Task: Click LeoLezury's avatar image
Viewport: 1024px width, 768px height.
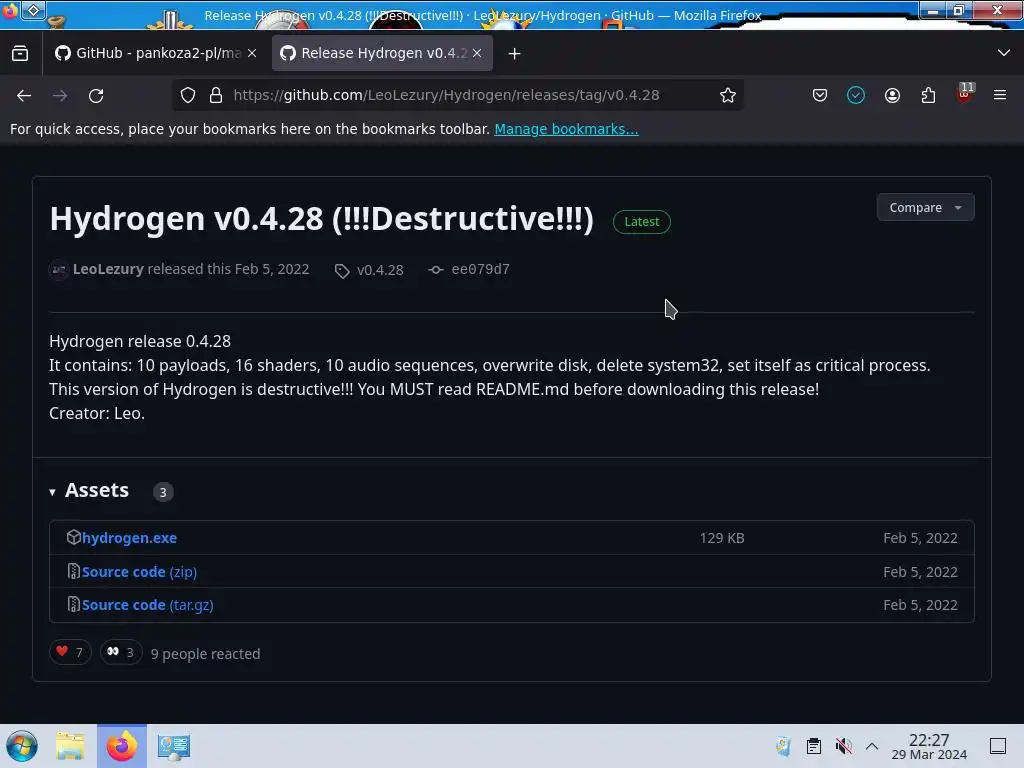Action: [59, 270]
